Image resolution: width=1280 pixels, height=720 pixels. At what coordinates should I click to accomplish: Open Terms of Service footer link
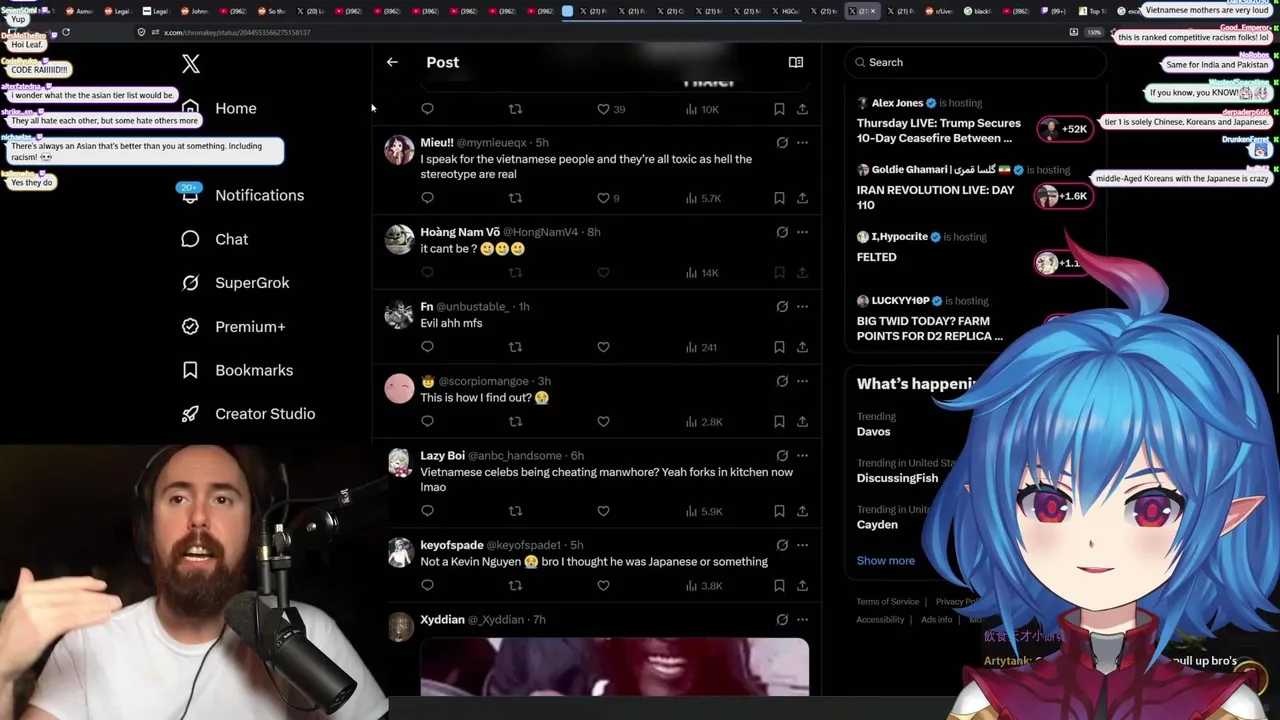click(x=887, y=602)
